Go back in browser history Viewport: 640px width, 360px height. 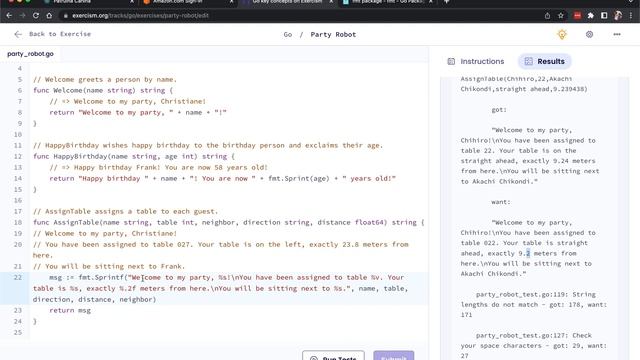click(9, 16)
